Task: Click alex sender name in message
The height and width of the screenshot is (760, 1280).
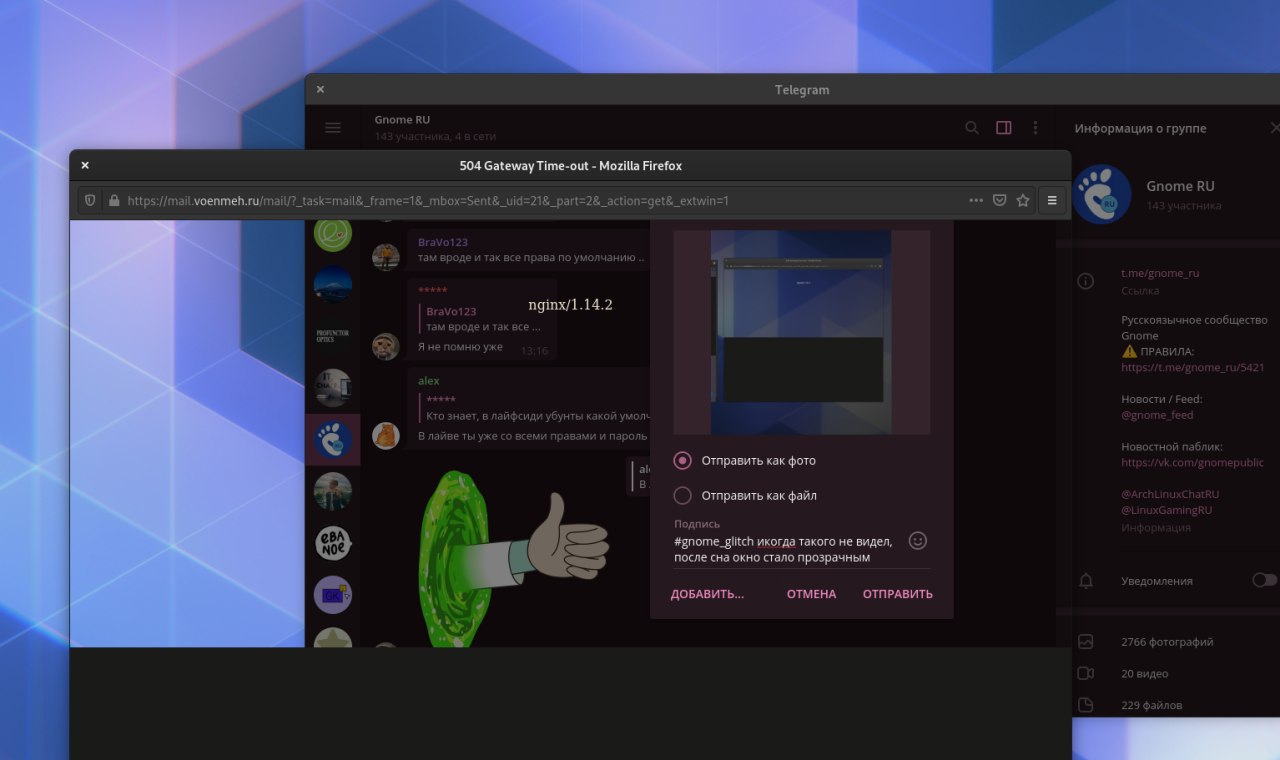Action: pos(428,381)
